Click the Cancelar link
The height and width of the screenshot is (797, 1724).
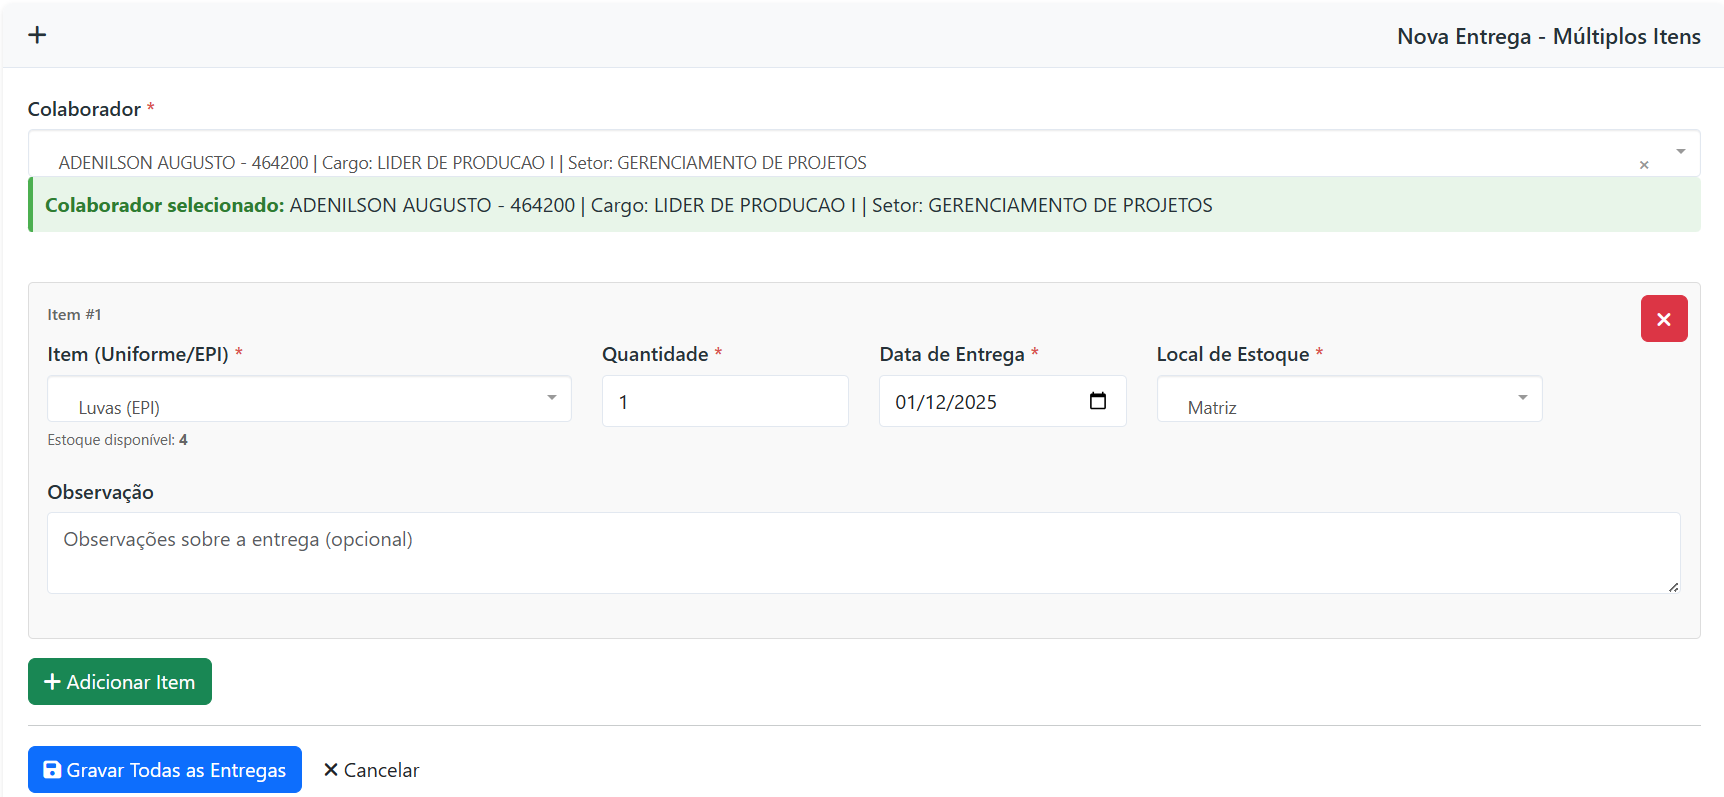point(372,770)
